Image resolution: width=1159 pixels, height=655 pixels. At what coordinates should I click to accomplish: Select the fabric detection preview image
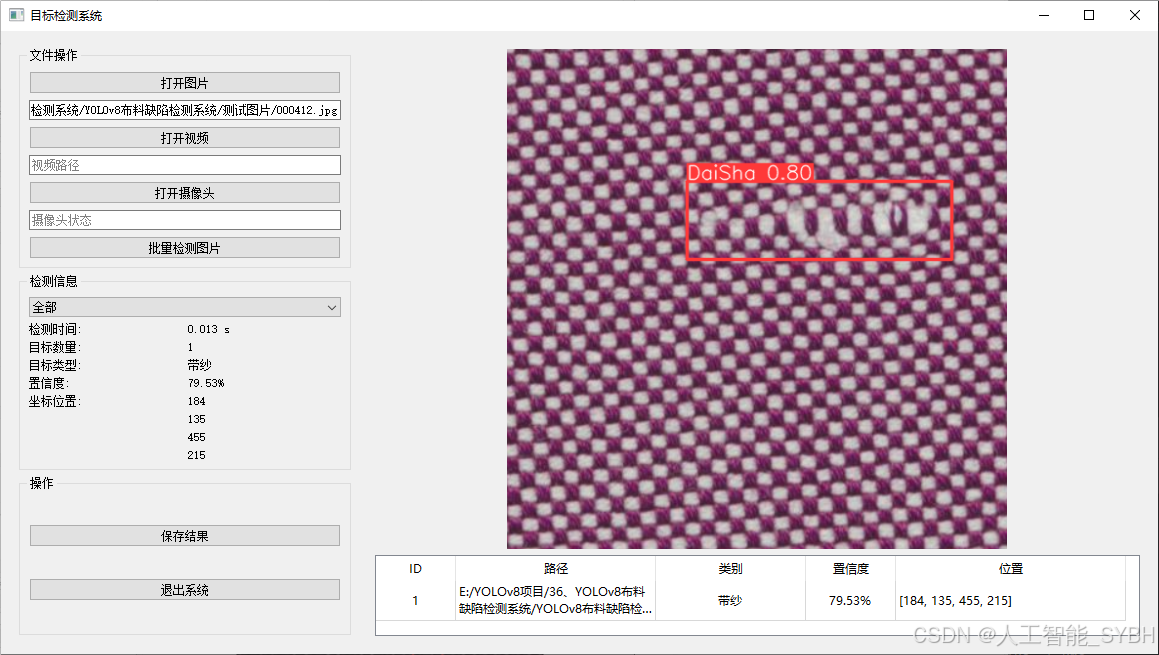(x=756, y=299)
